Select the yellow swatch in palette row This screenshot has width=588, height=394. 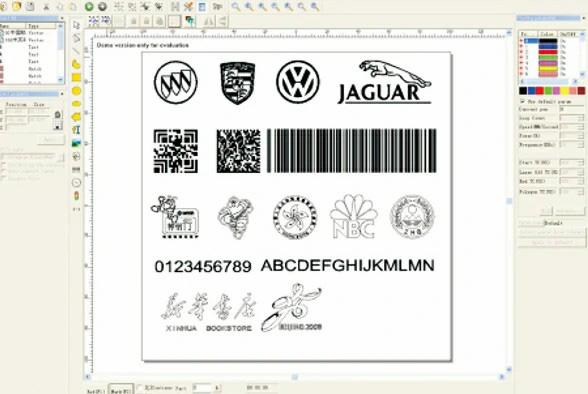point(565,91)
